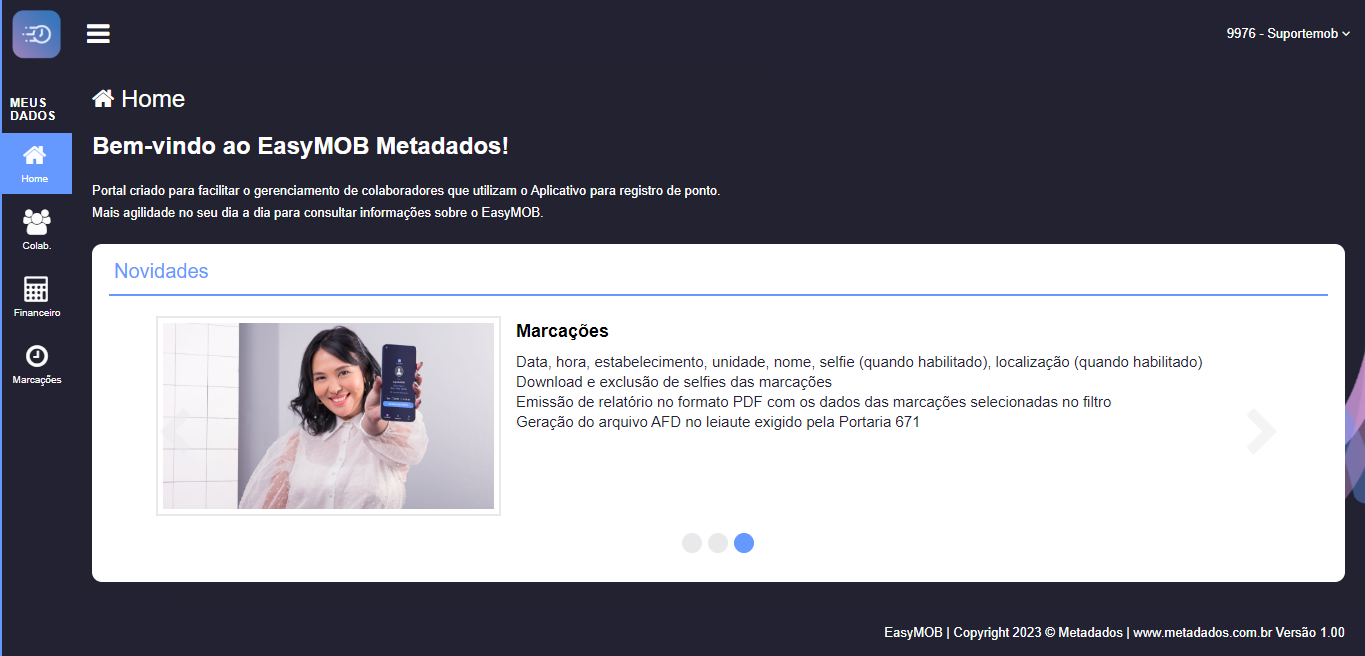Click the house icon beside Home title
Viewport: 1365px width, 656px height.
point(102,98)
